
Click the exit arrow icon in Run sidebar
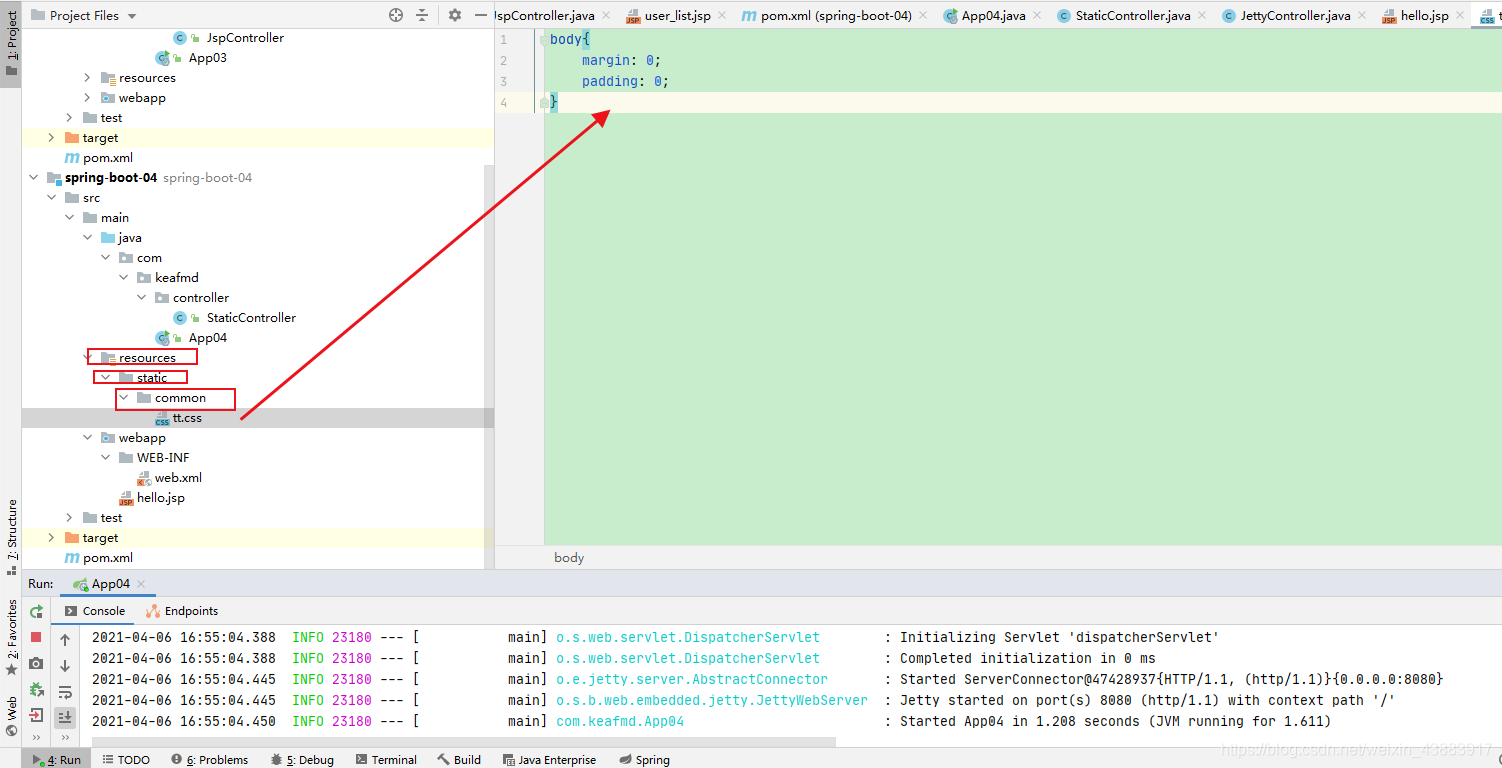point(36,715)
